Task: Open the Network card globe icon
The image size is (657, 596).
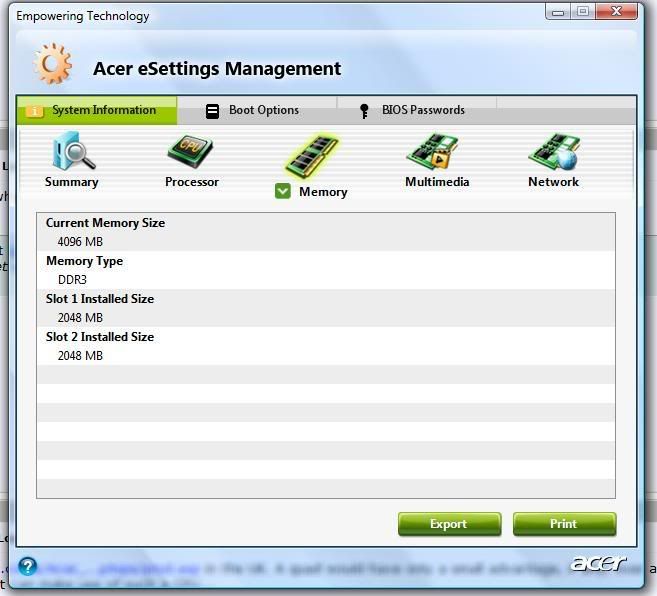Action: (554, 151)
